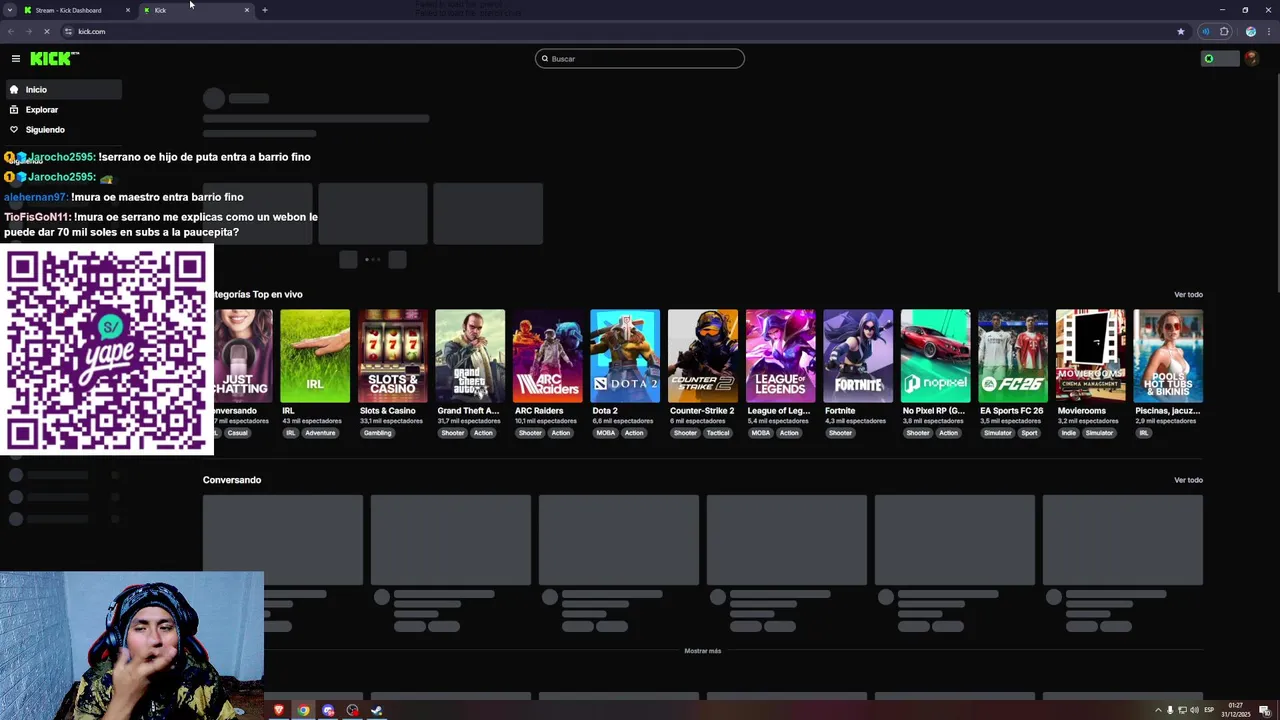The width and height of the screenshot is (1280, 720).
Task: Open Chrome profile avatar
Action: 1250,32
